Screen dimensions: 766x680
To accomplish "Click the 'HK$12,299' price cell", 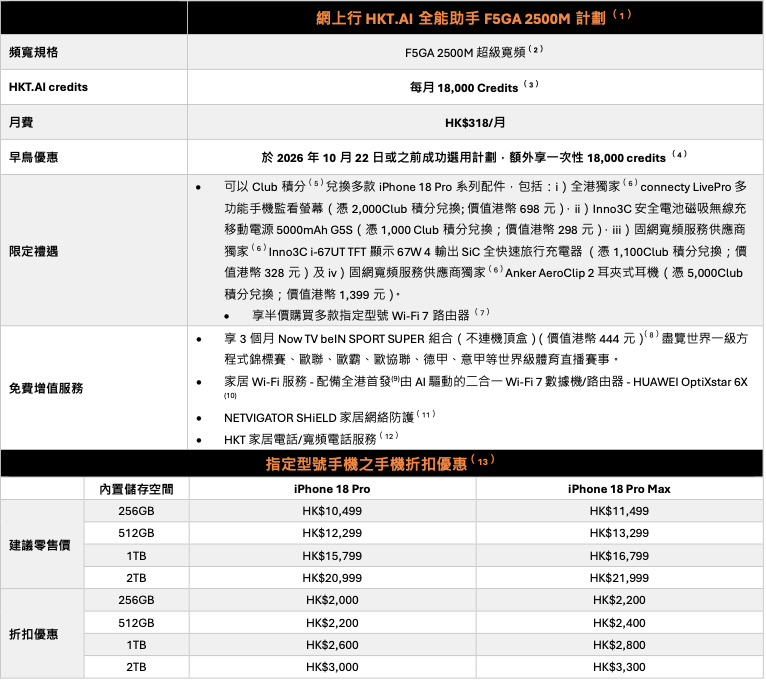I will coord(332,533).
